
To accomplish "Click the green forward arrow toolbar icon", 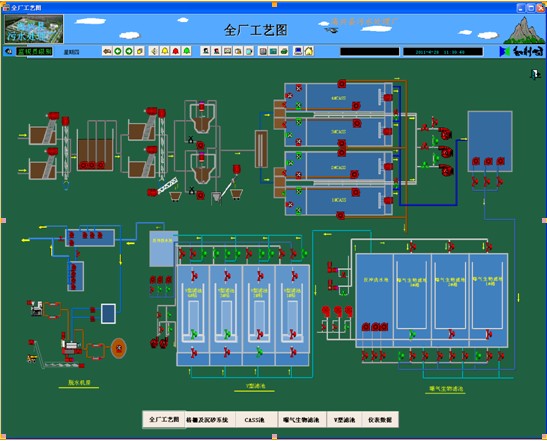I will [x=129, y=51].
